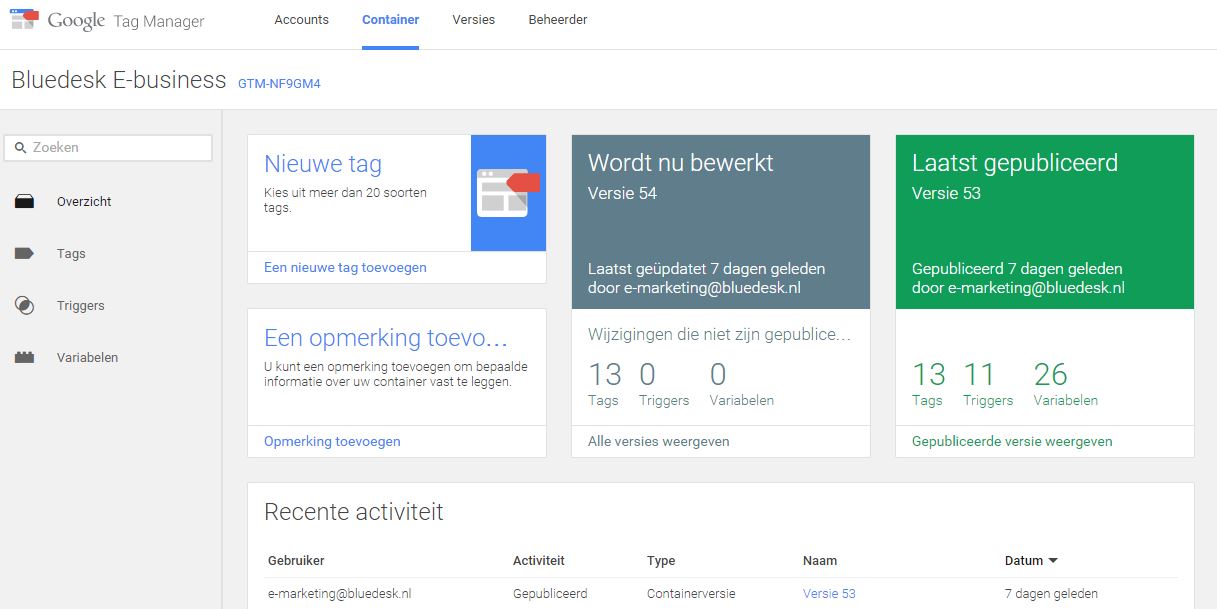The width and height of the screenshot is (1217, 609).
Task: Click the Triggers circle icon in sidebar
Action: click(24, 306)
